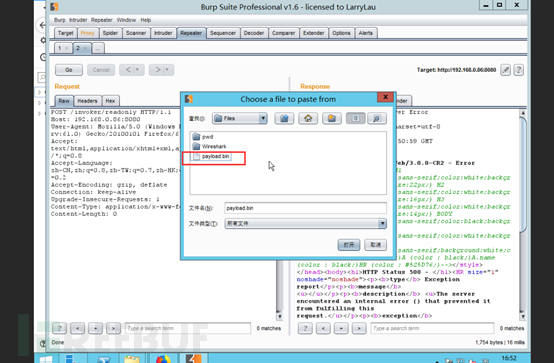Go to home folder icon

[308, 118]
